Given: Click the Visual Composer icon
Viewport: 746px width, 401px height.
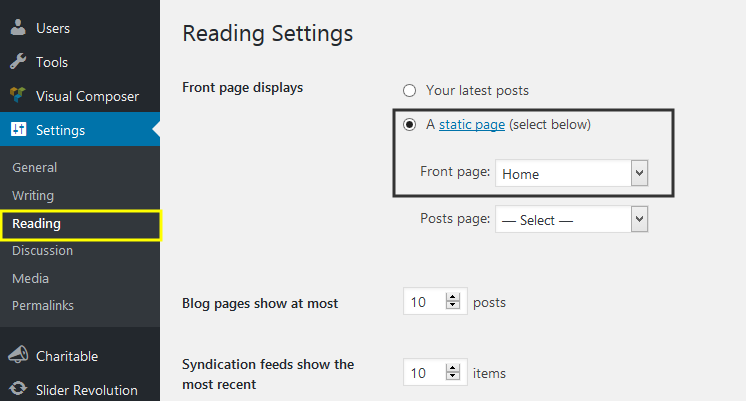Looking at the screenshot, I should (18, 96).
